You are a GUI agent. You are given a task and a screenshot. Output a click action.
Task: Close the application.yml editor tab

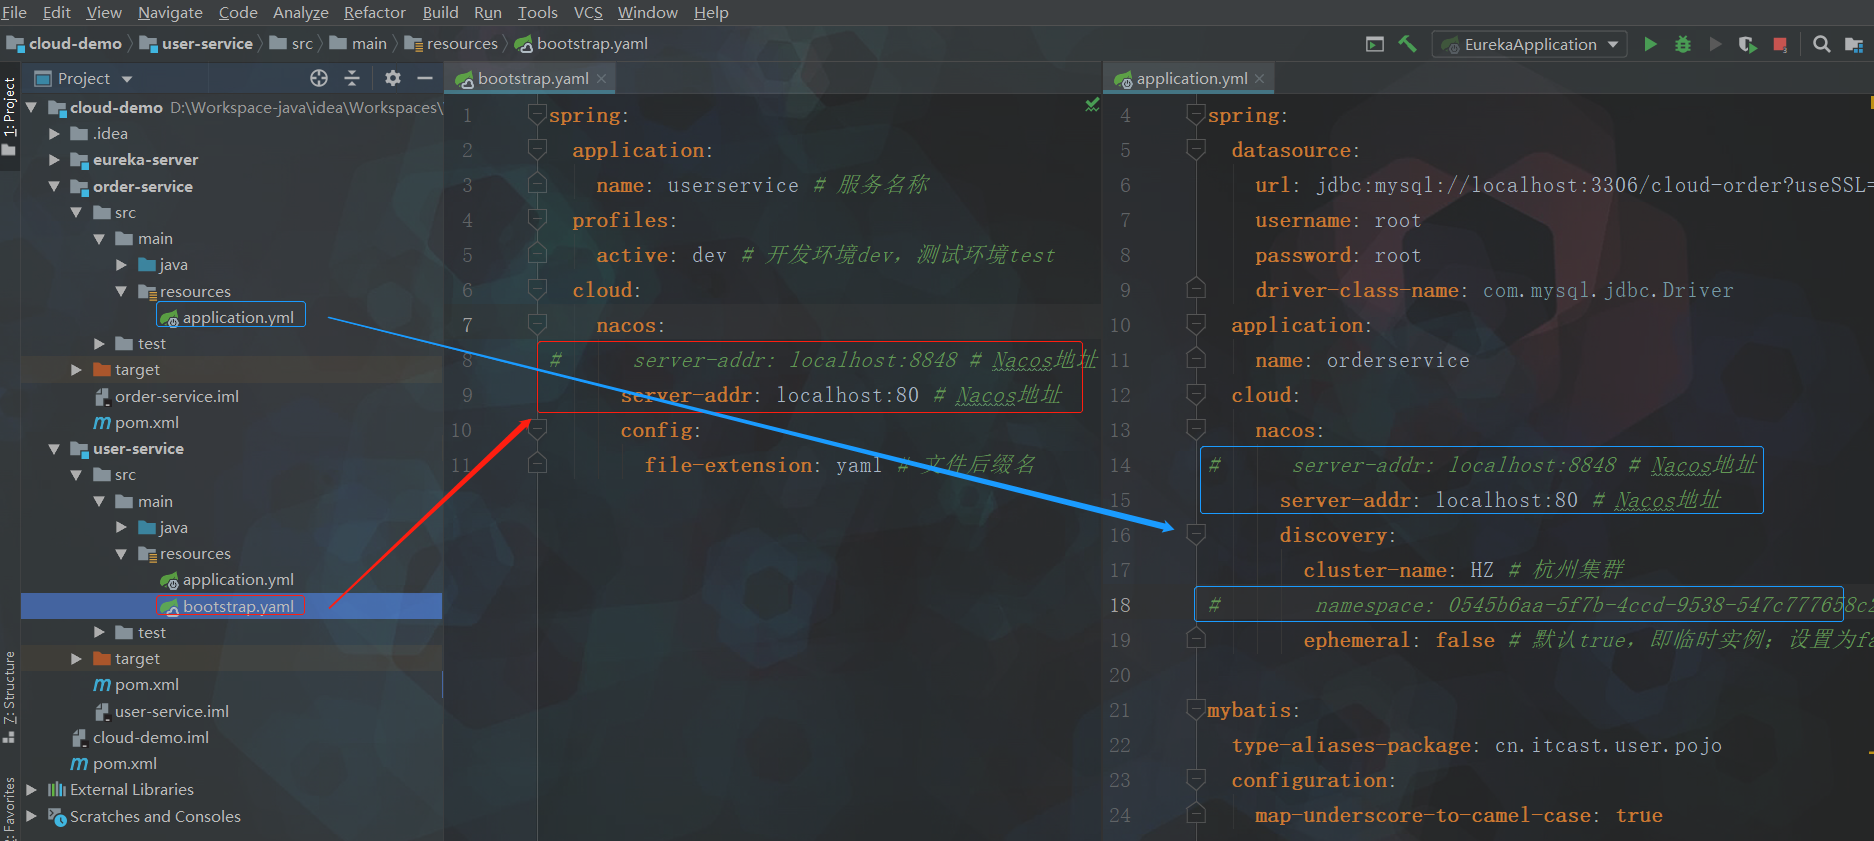point(1260,78)
